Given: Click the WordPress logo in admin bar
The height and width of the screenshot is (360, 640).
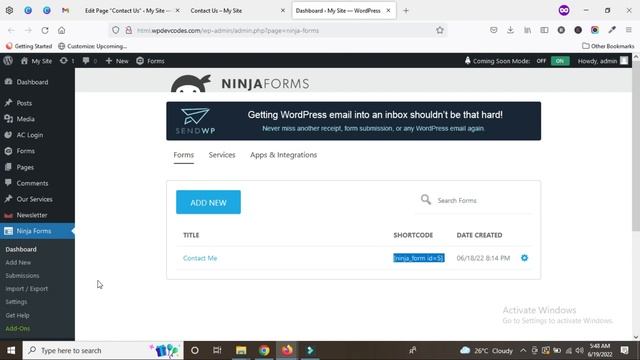Looking at the screenshot, I should (x=8, y=61).
